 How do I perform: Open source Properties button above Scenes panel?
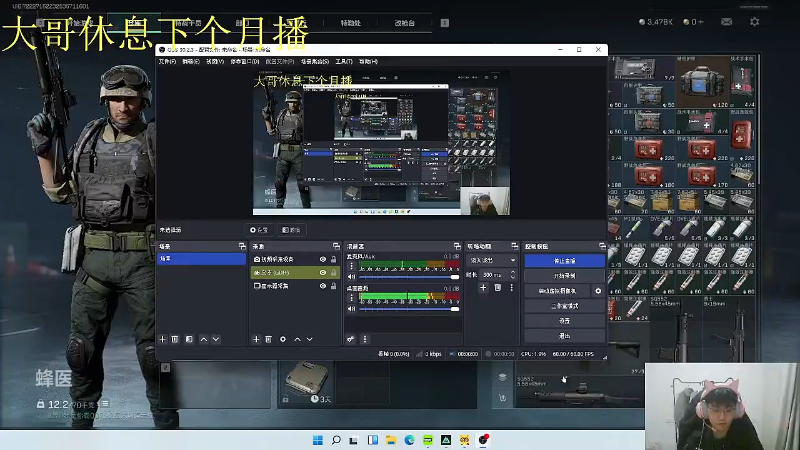click(259, 230)
